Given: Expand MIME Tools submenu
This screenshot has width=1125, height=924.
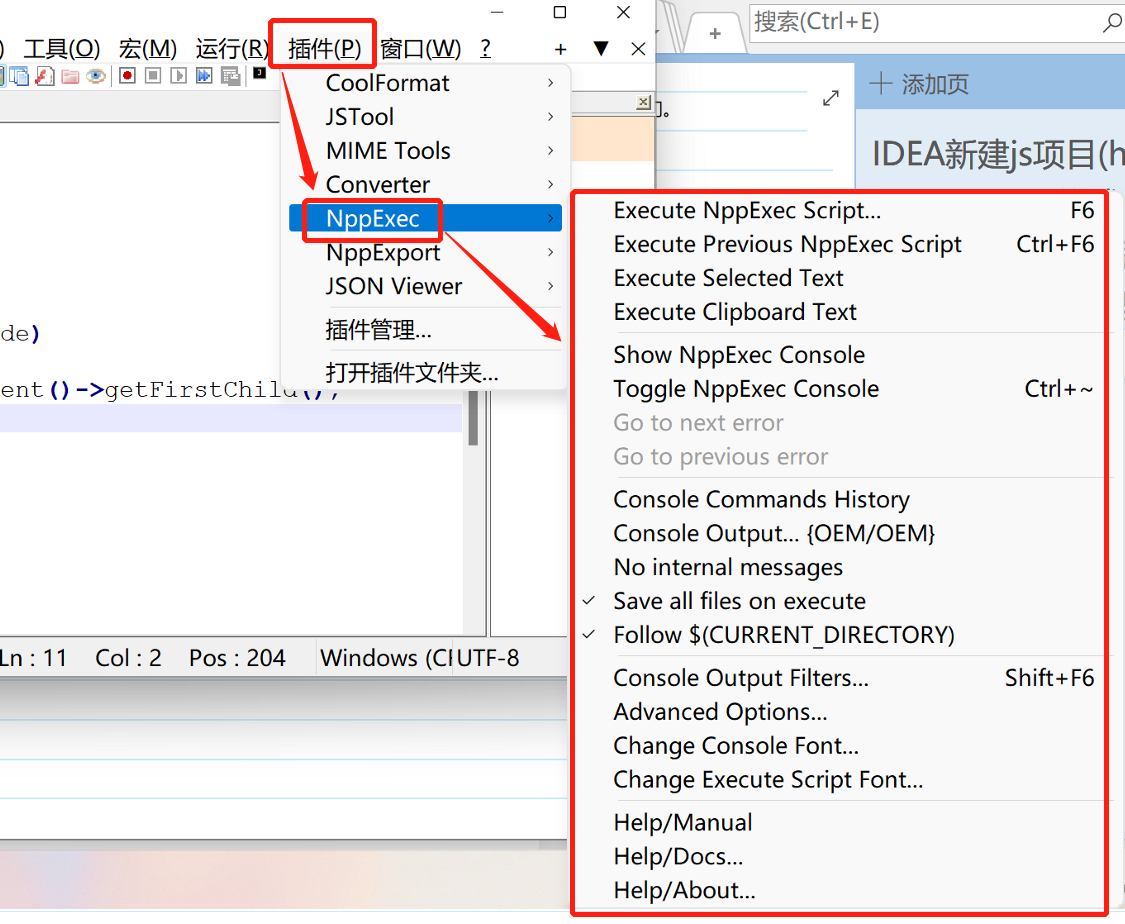Looking at the screenshot, I should (x=425, y=151).
